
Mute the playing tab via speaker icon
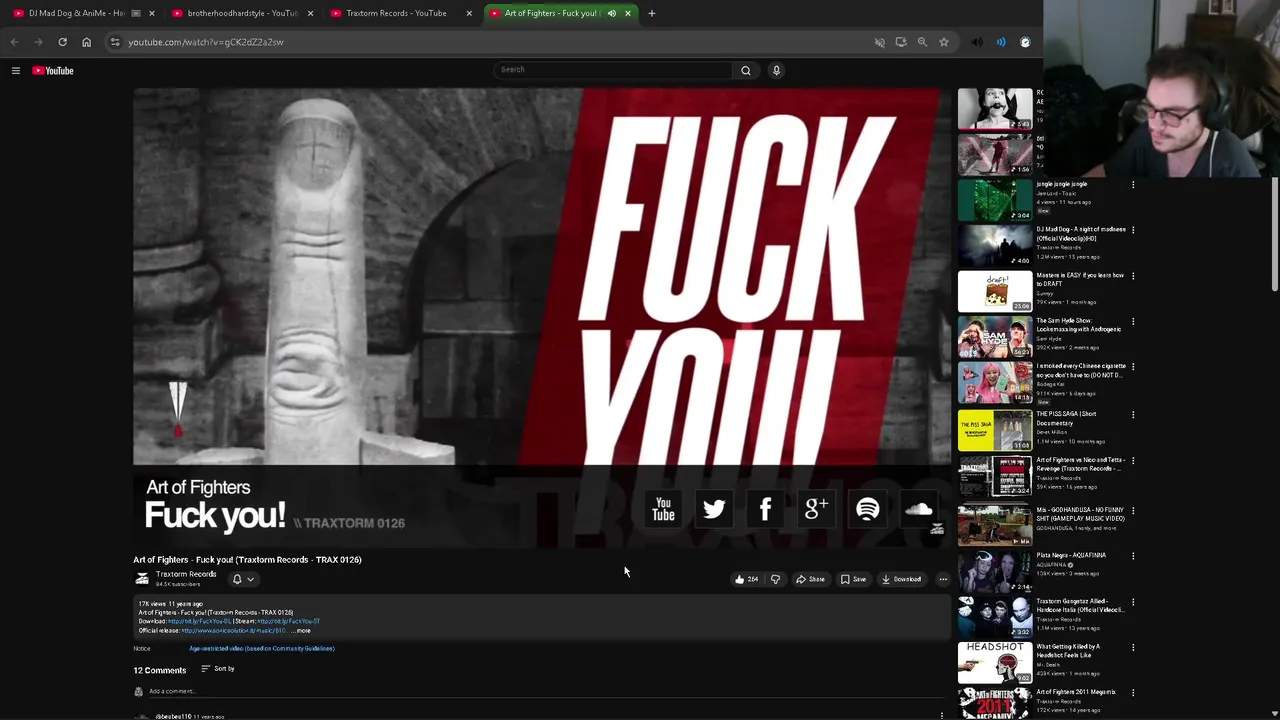pos(611,13)
